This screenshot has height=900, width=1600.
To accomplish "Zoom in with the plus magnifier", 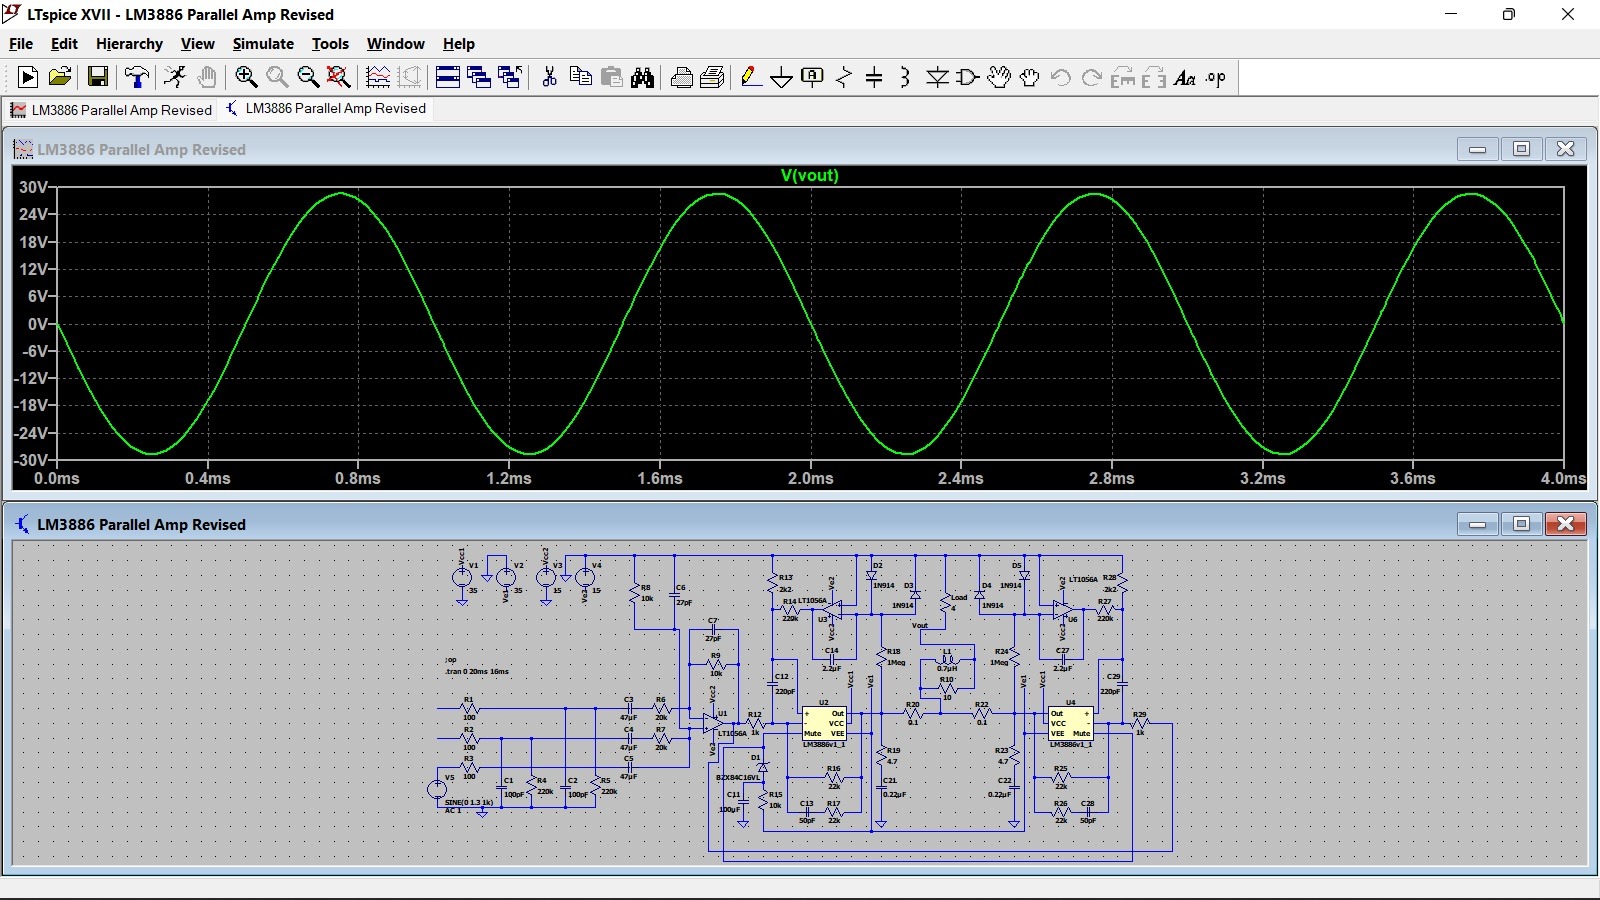I will point(246,77).
